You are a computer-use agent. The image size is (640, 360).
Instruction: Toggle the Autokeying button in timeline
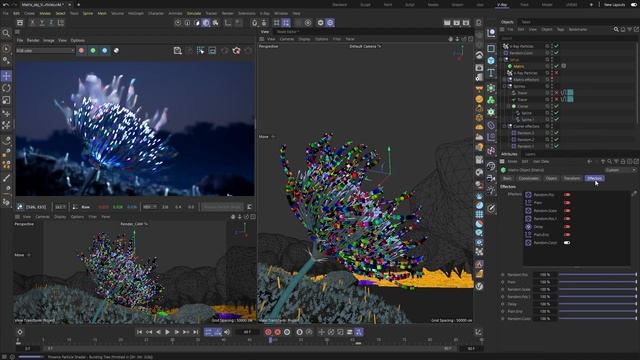[x=278, y=332]
